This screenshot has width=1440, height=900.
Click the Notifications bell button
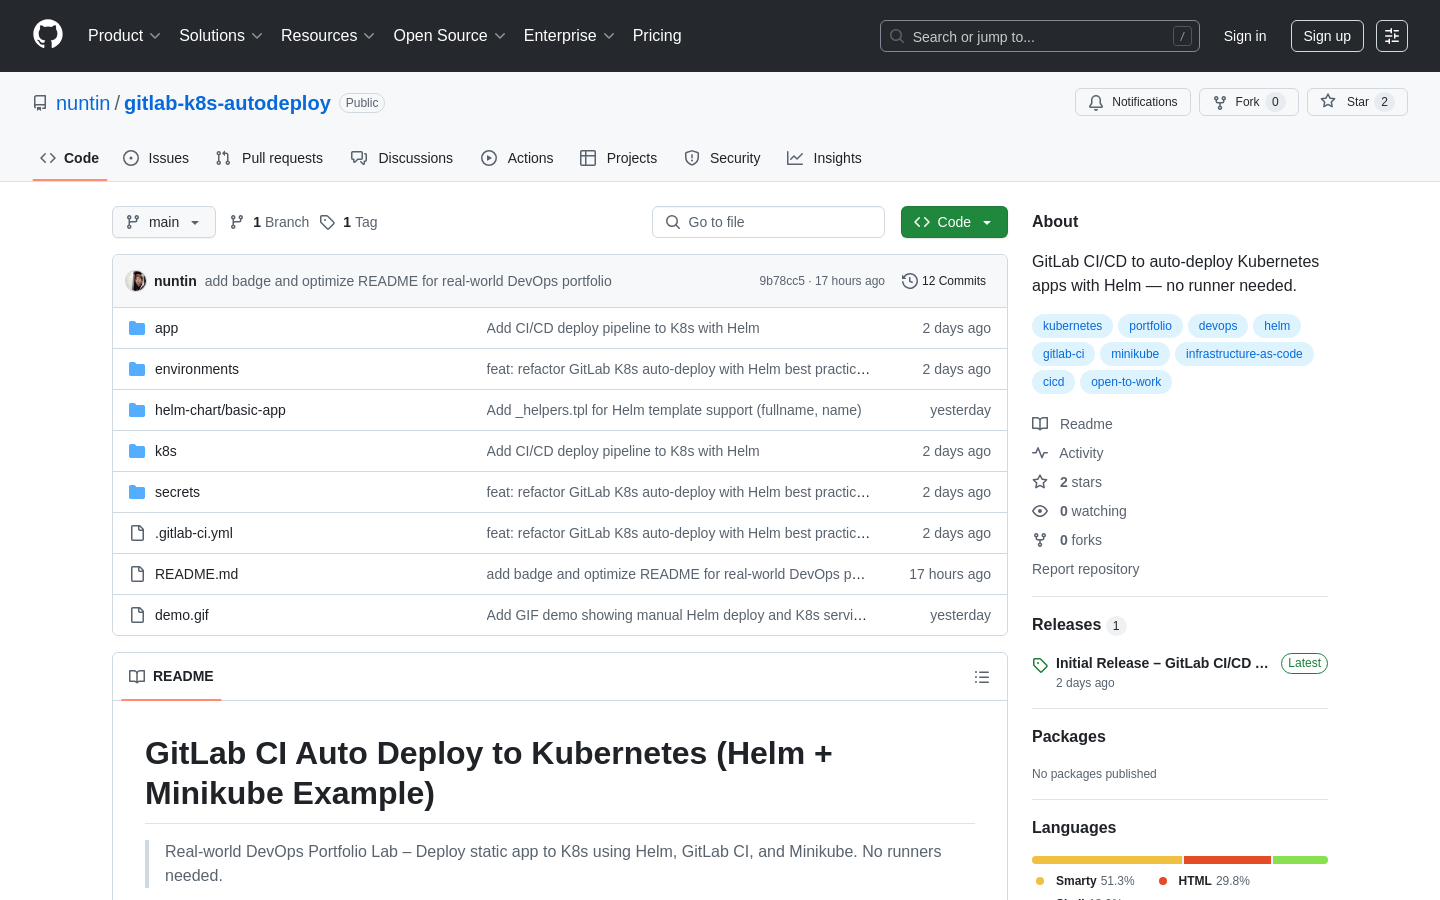(x=1133, y=102)
